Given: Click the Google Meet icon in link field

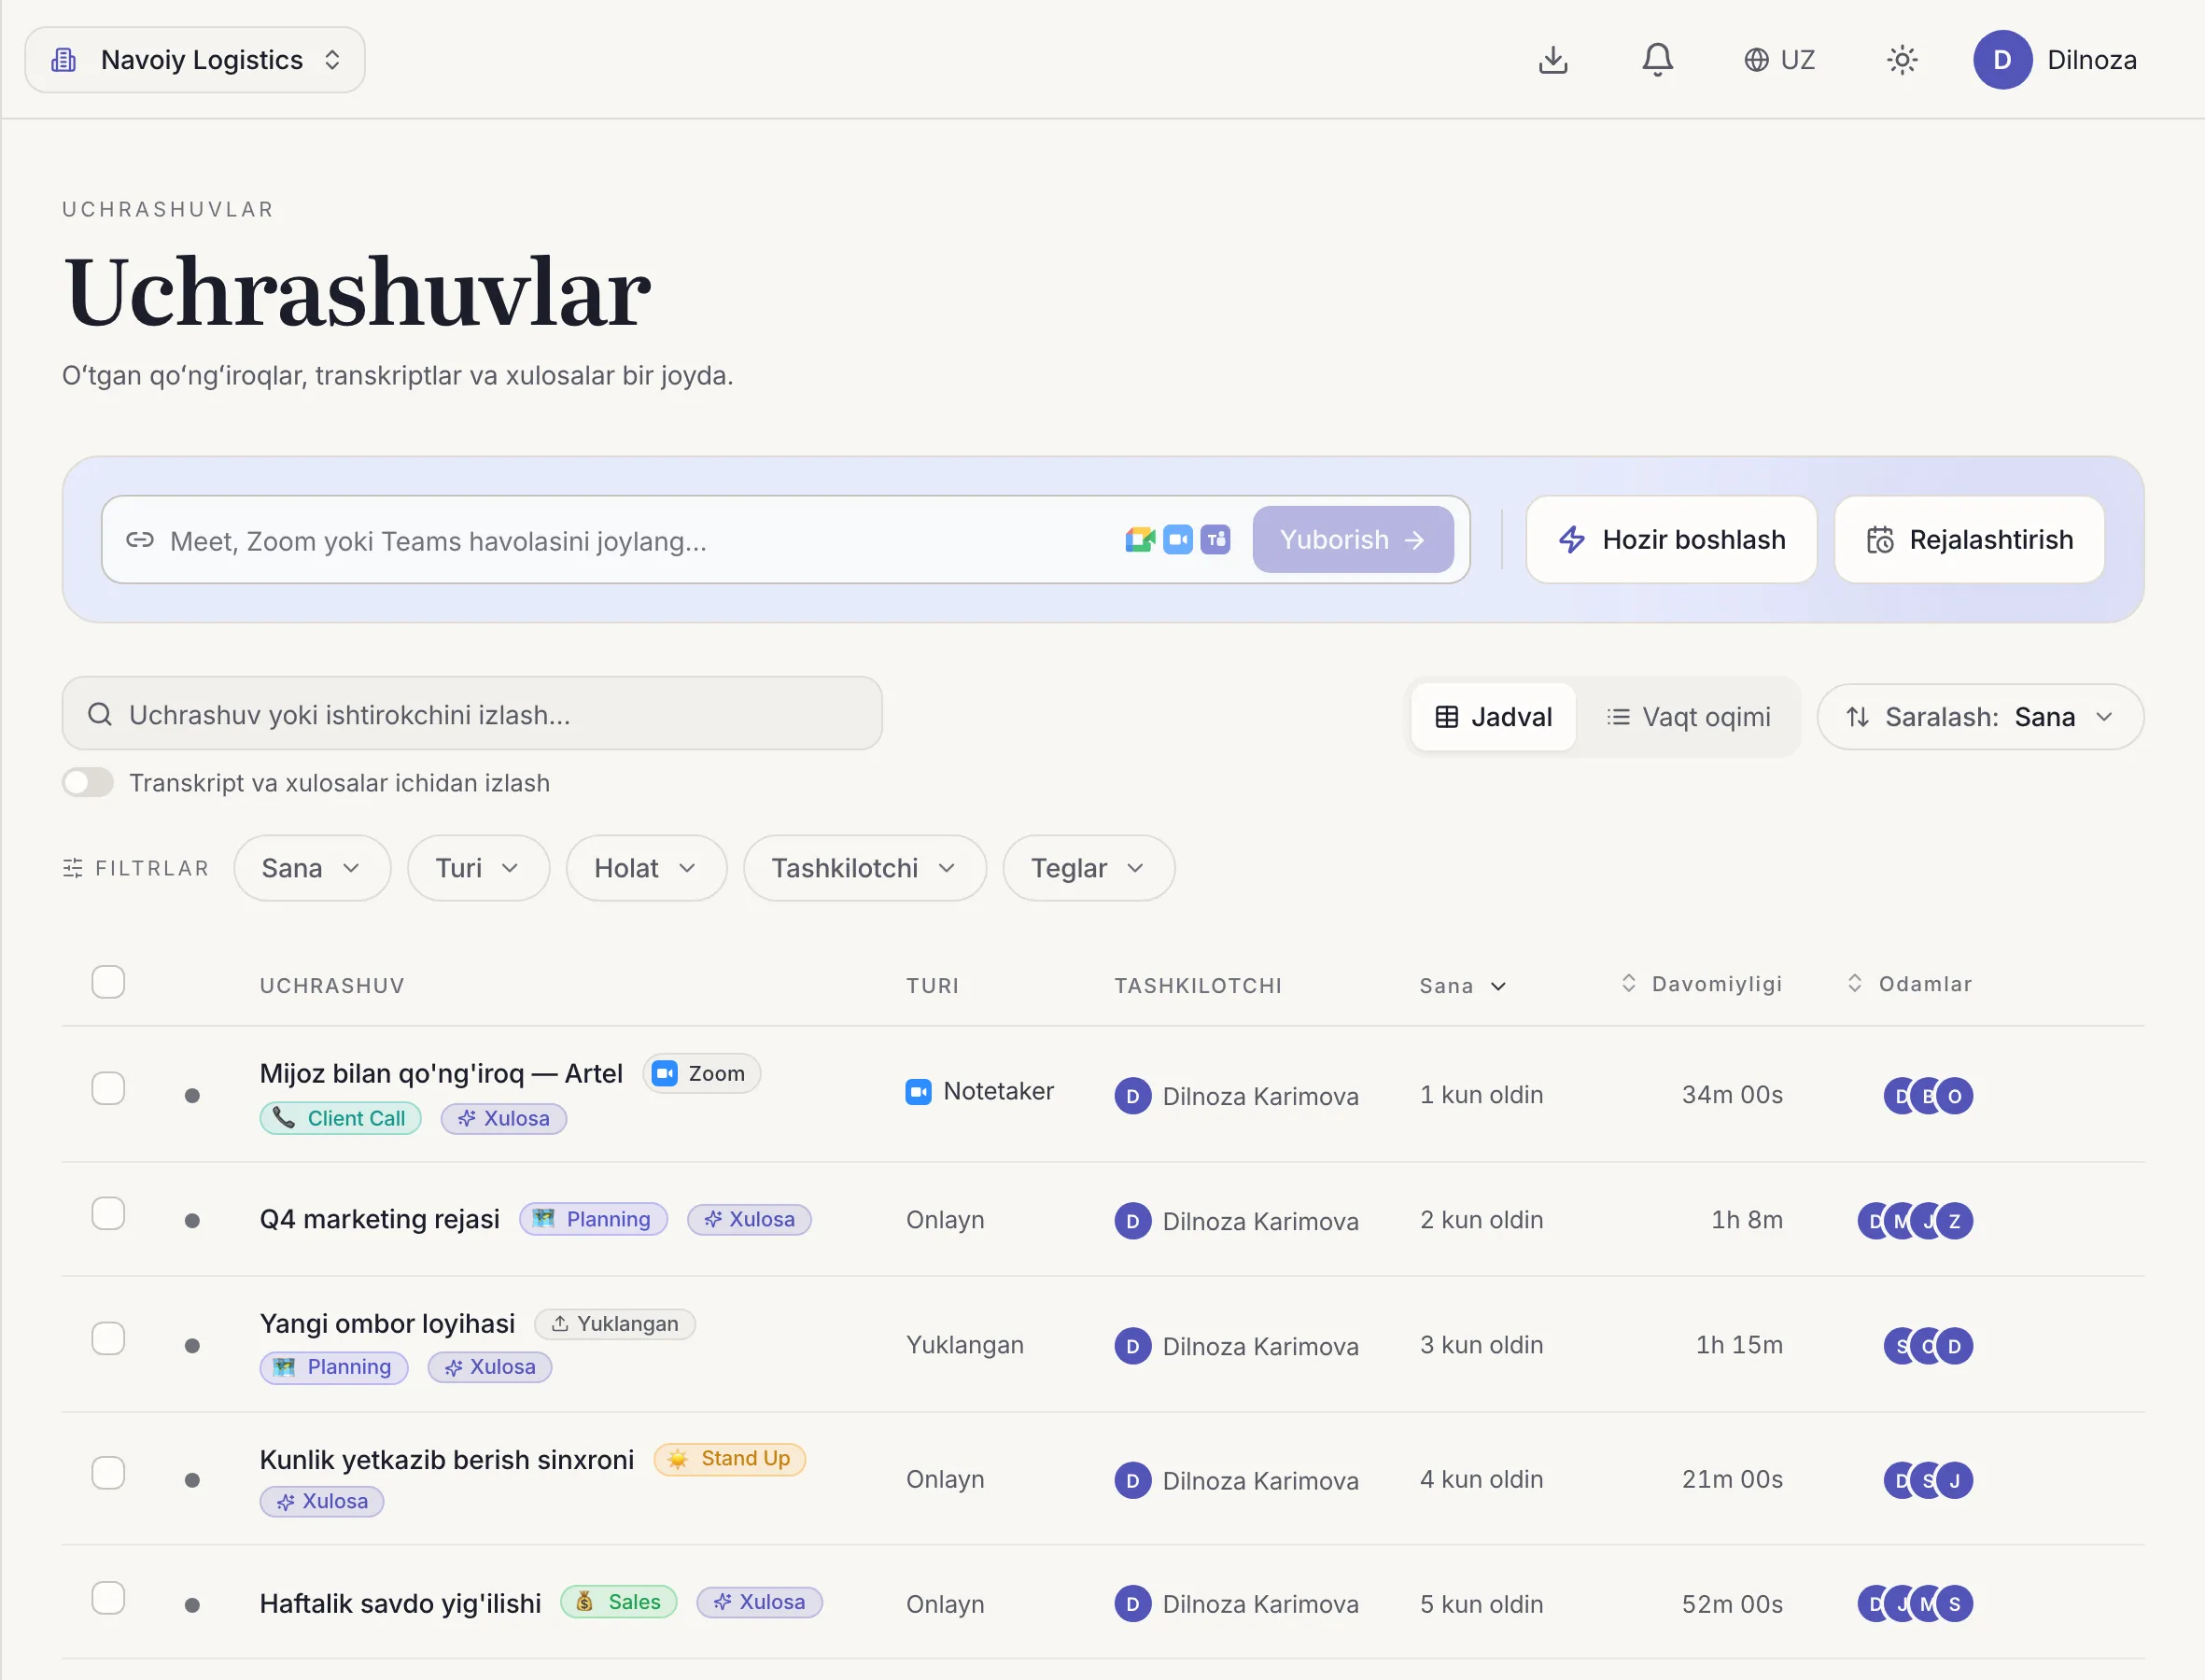Looking at the screenshot, I should tap(1139, 540).
